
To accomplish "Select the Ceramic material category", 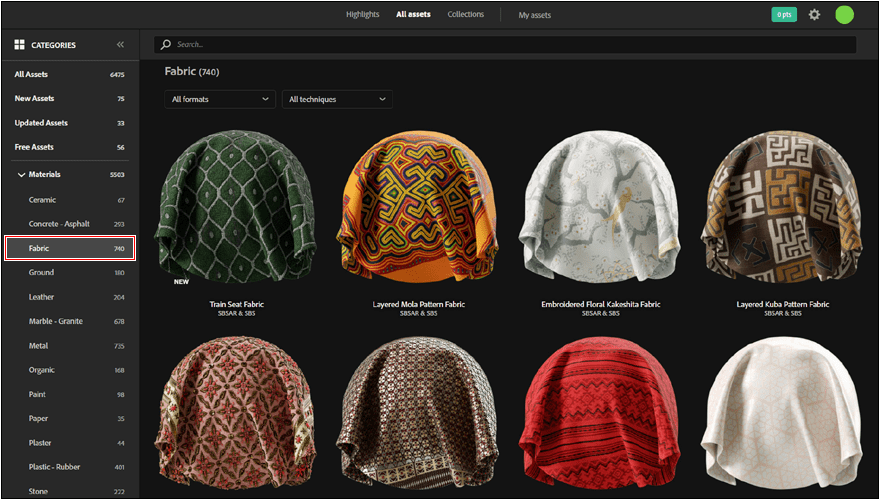I will tap(70, 200).
